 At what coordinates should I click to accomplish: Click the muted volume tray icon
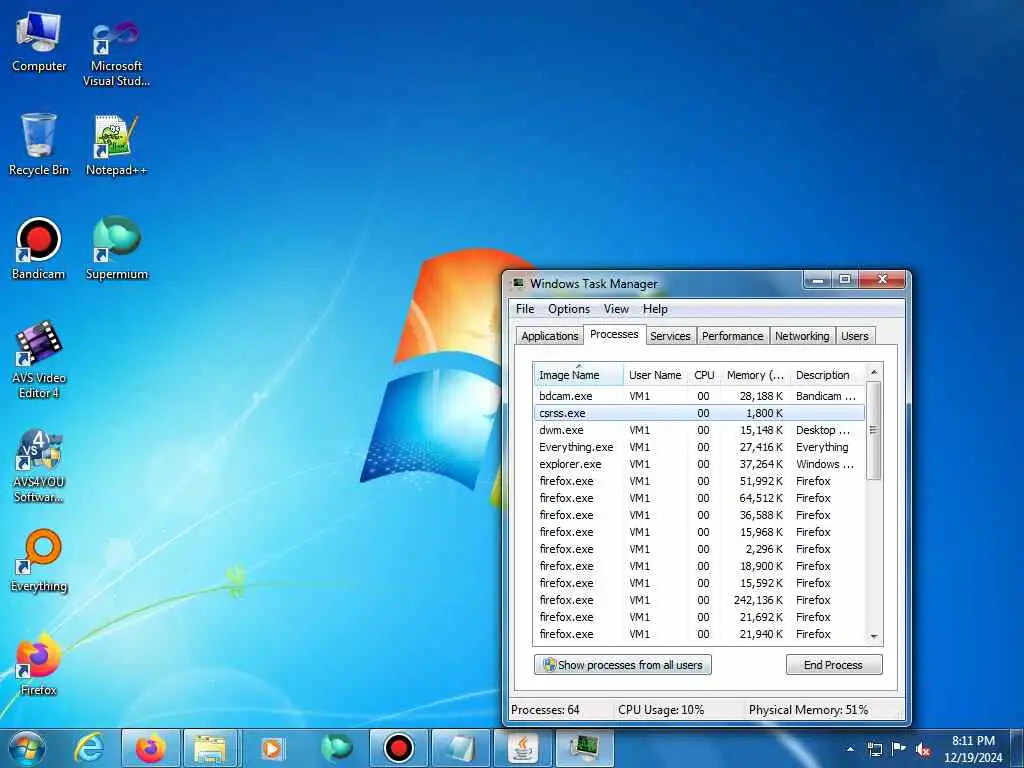[923, 749]
